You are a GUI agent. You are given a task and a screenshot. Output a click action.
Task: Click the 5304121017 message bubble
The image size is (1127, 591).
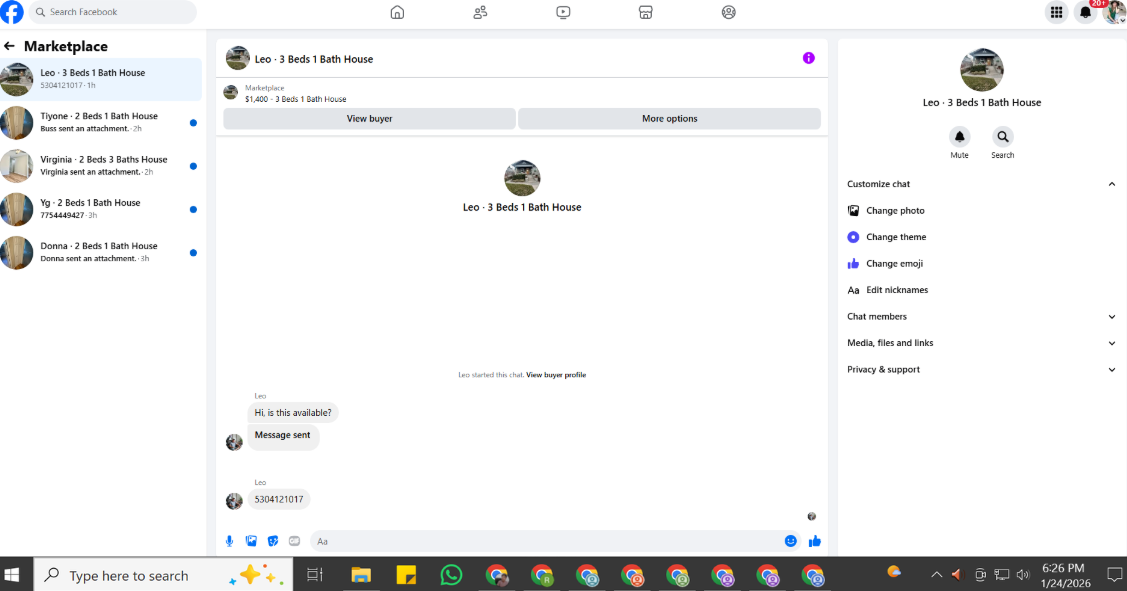pyautogui.click(x=279, y=500)
